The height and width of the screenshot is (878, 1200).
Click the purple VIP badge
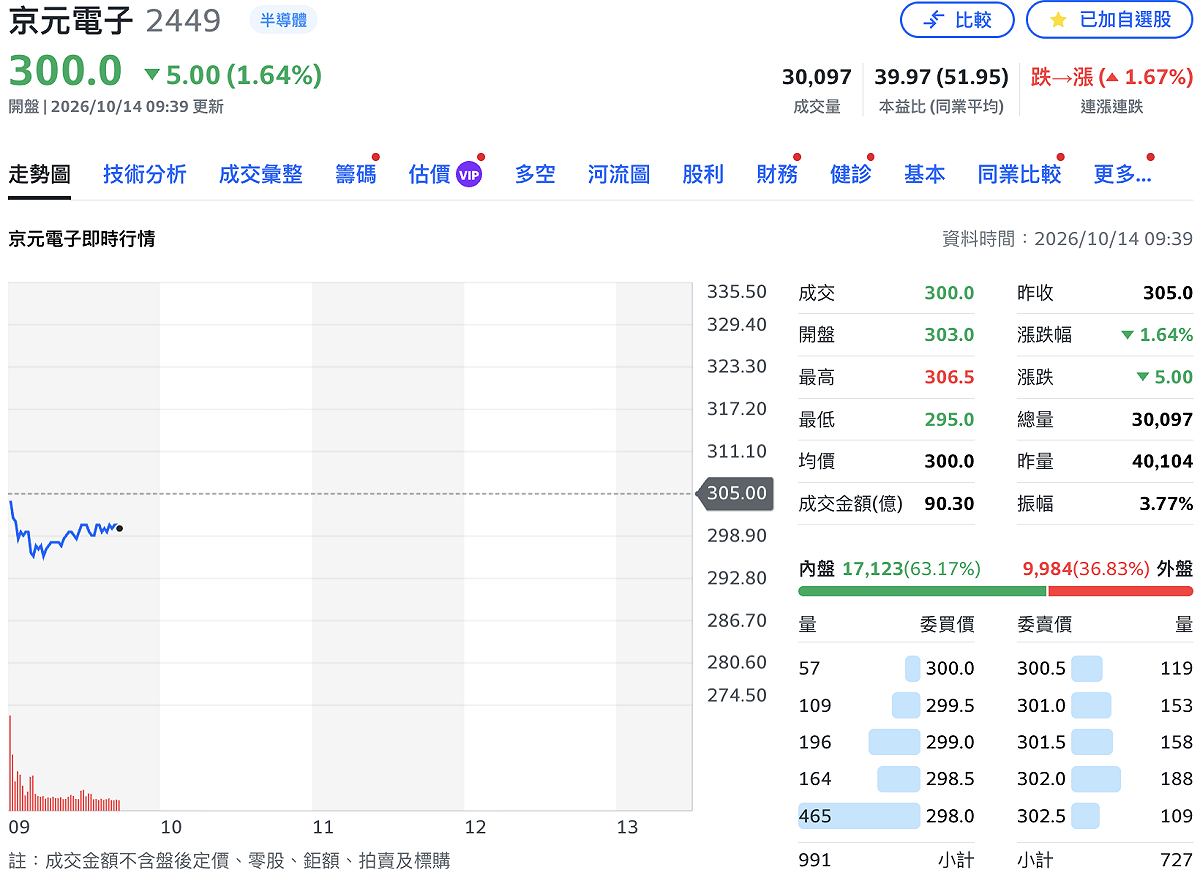(x=469, y=175)
